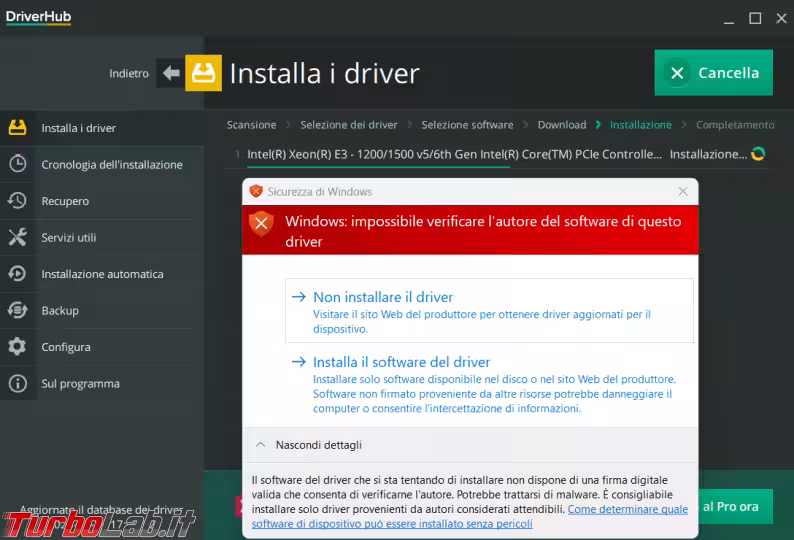Choose Installa il software del driver
Viewport: 794px width, 540px height.
489,385
